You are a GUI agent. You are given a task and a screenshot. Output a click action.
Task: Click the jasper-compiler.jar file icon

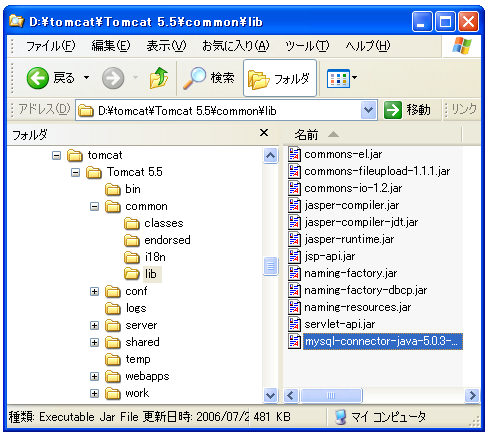click(x=294, y=205)
